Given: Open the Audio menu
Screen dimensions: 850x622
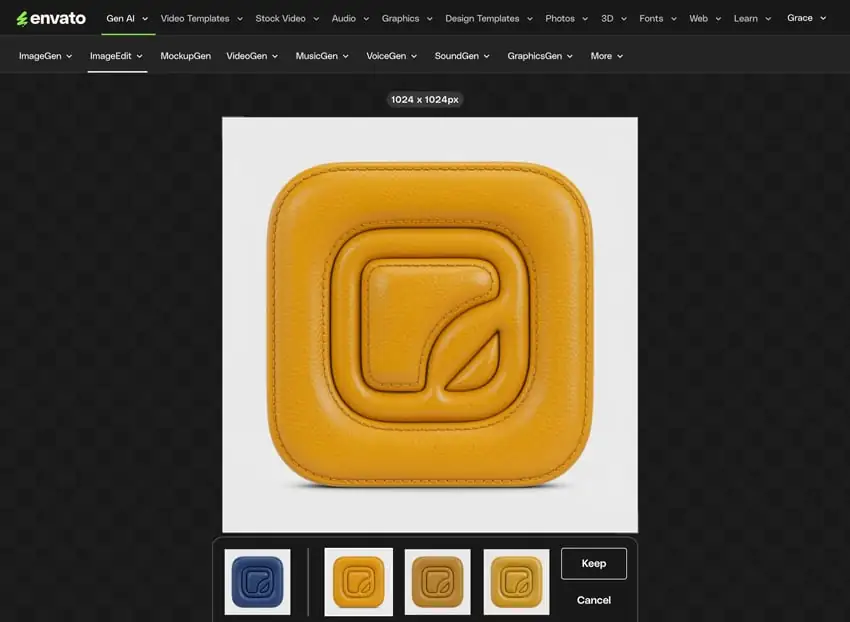Looking at the screenshot, I should click(x=344, y=18).
